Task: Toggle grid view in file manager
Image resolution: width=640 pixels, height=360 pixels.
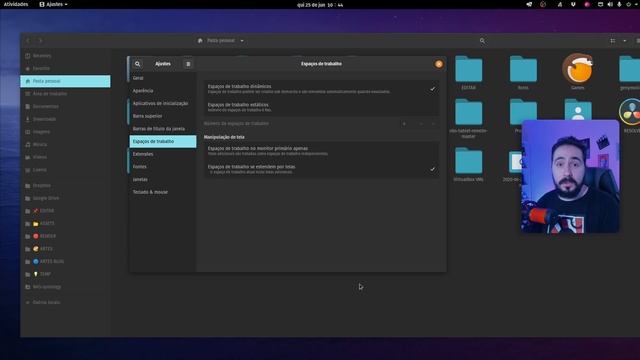Action: [613, 41]
